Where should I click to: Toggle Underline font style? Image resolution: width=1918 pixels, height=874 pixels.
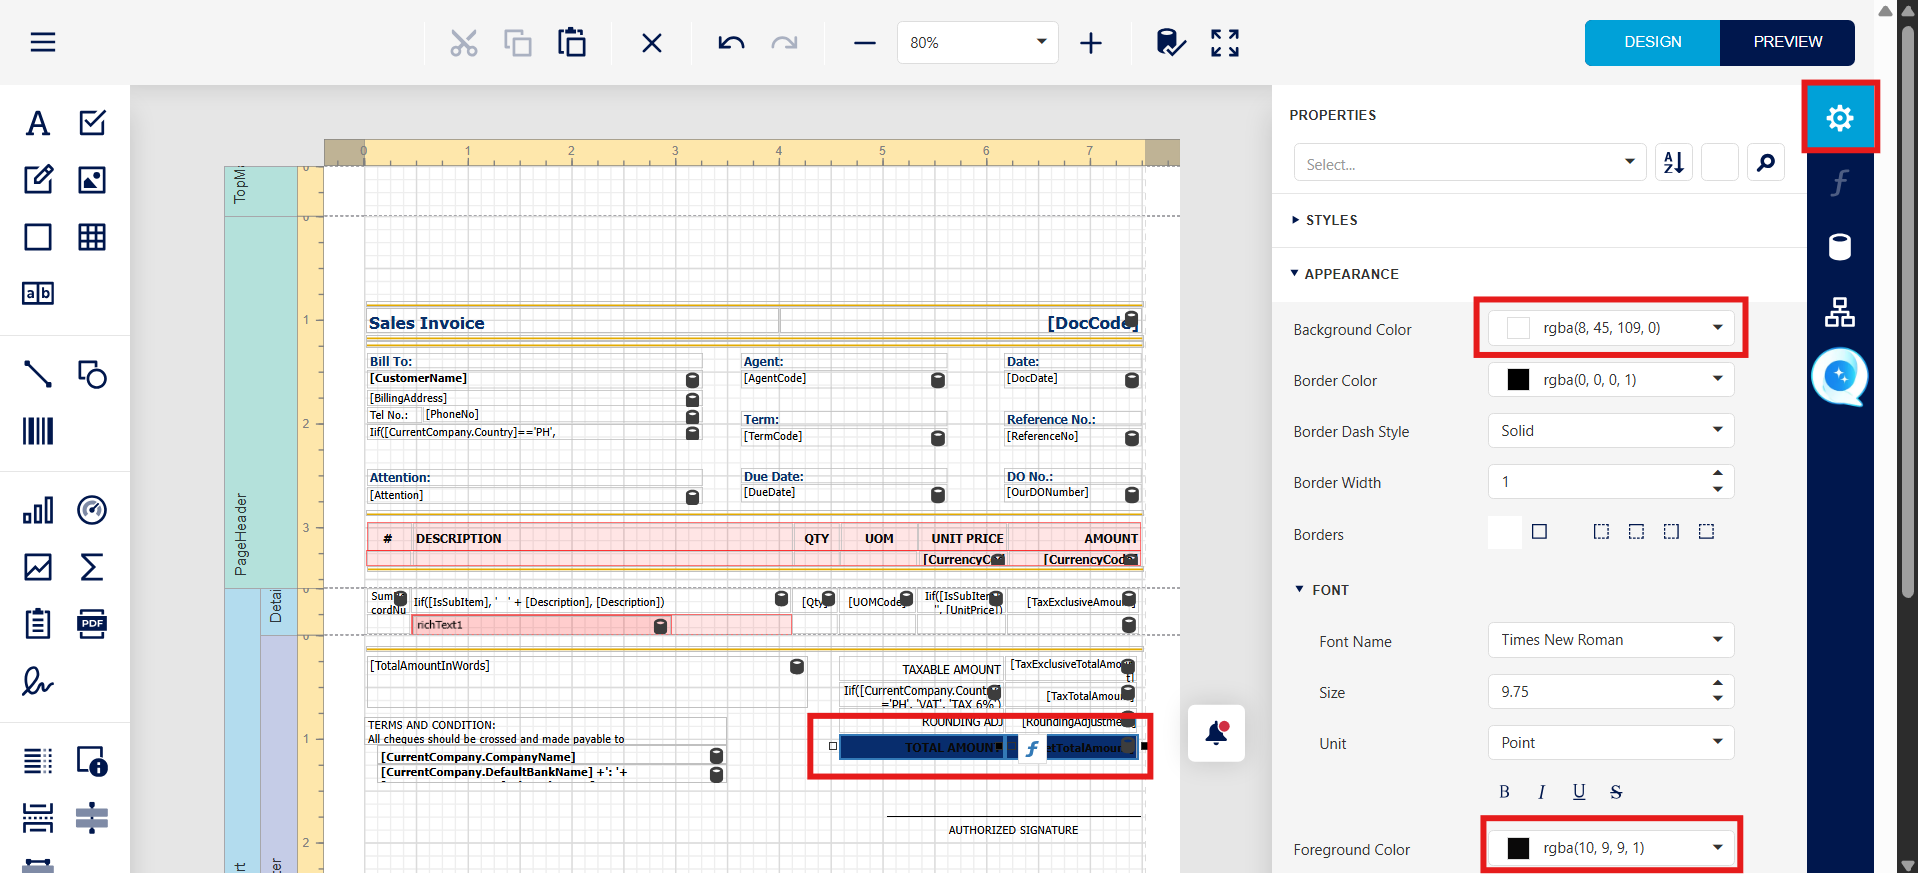pyautogui.click(x=1578, y=792)
